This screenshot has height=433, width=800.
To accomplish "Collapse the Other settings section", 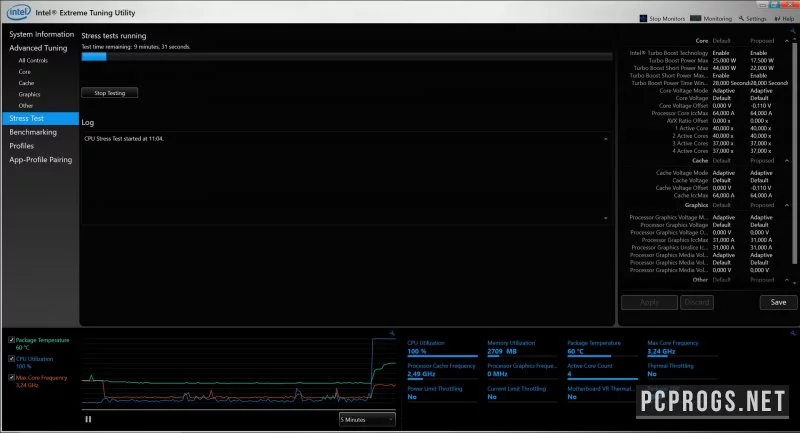I will pyautogui.click(x=787, y=280).
